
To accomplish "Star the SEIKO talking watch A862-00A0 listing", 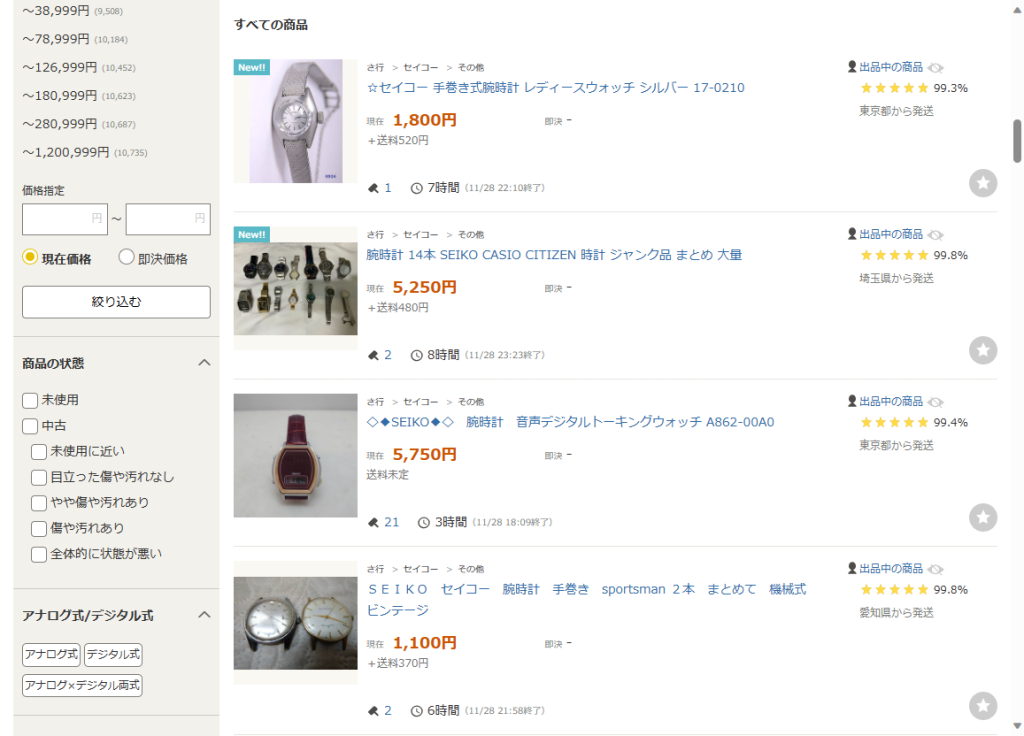I will click(x=982, y=517).
